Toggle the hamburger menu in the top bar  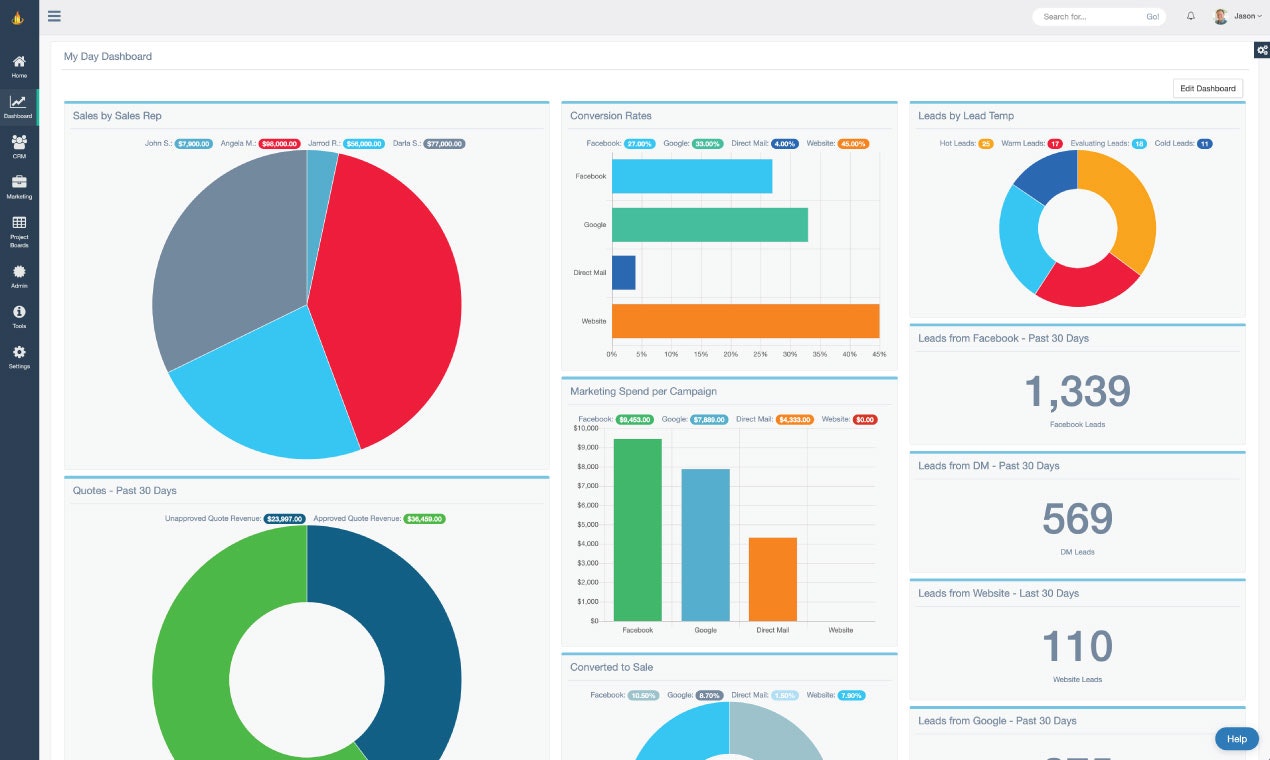(x=54, y=16)
